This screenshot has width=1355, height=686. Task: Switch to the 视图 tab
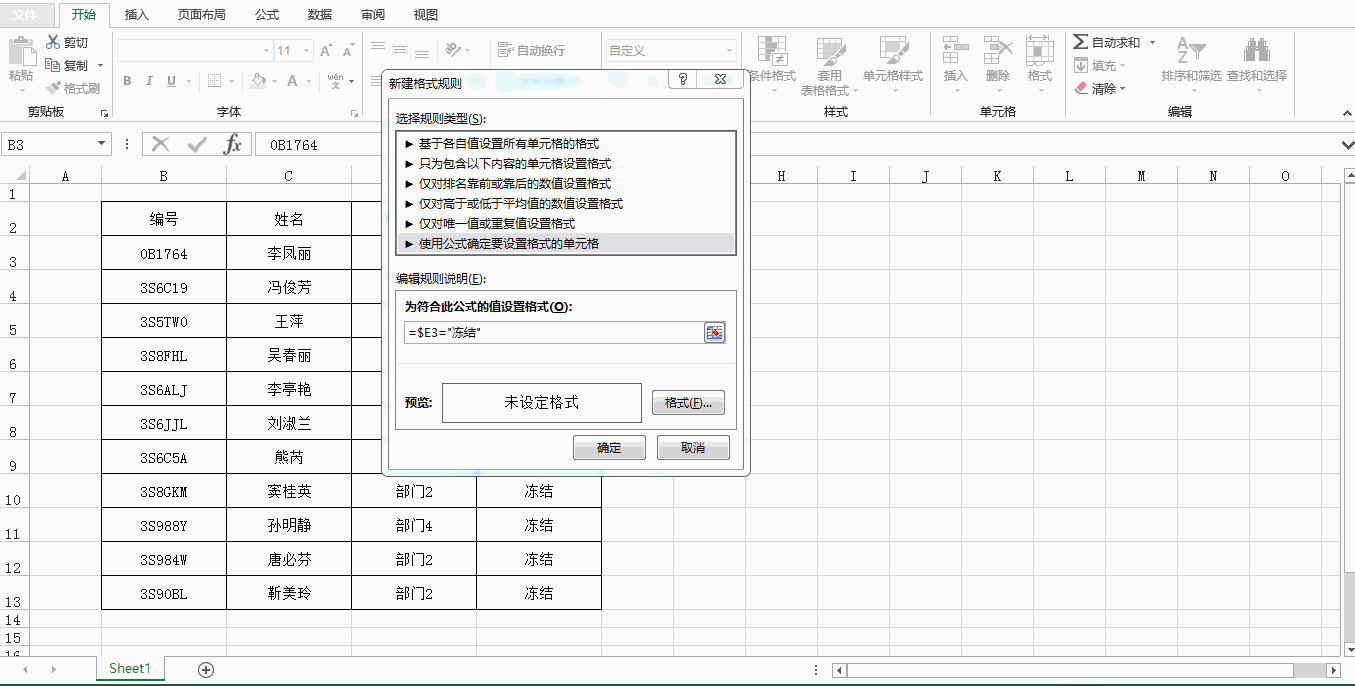[x=426, y=15]
